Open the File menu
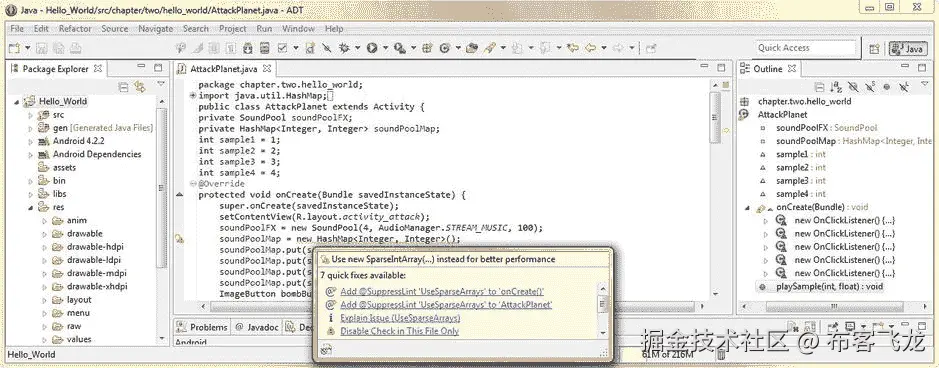The image size is (939, 368). 17,28
